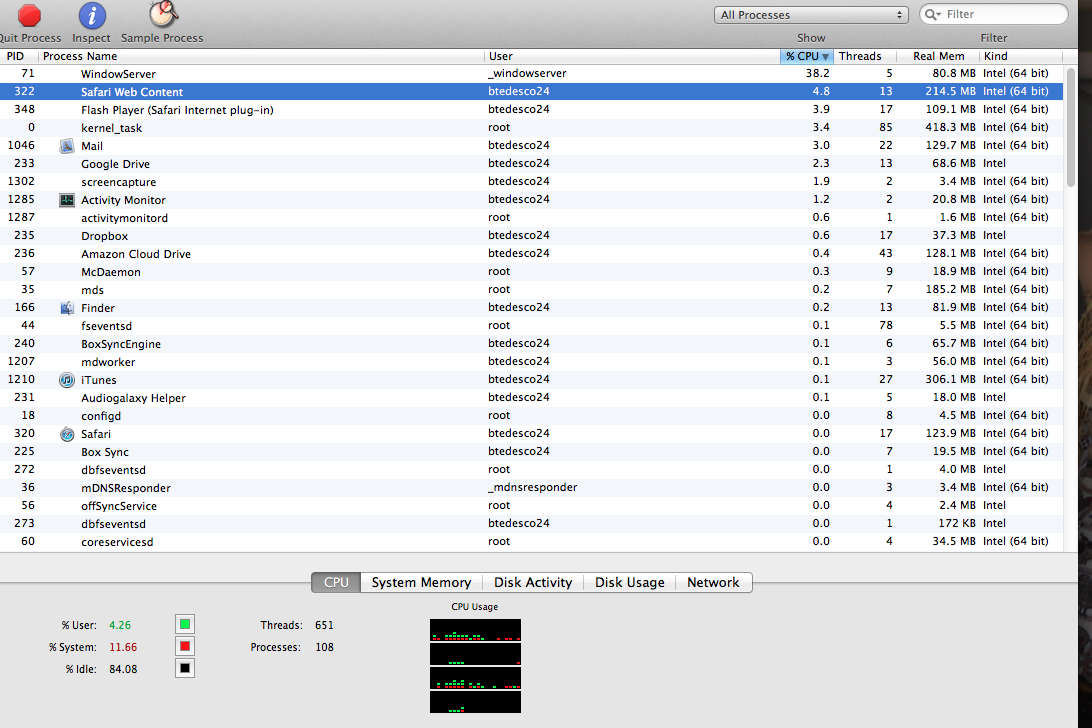The width and height of the screenshot is (1092, 728).
Task: Click the Finder icon in process list
Action: 67,308
